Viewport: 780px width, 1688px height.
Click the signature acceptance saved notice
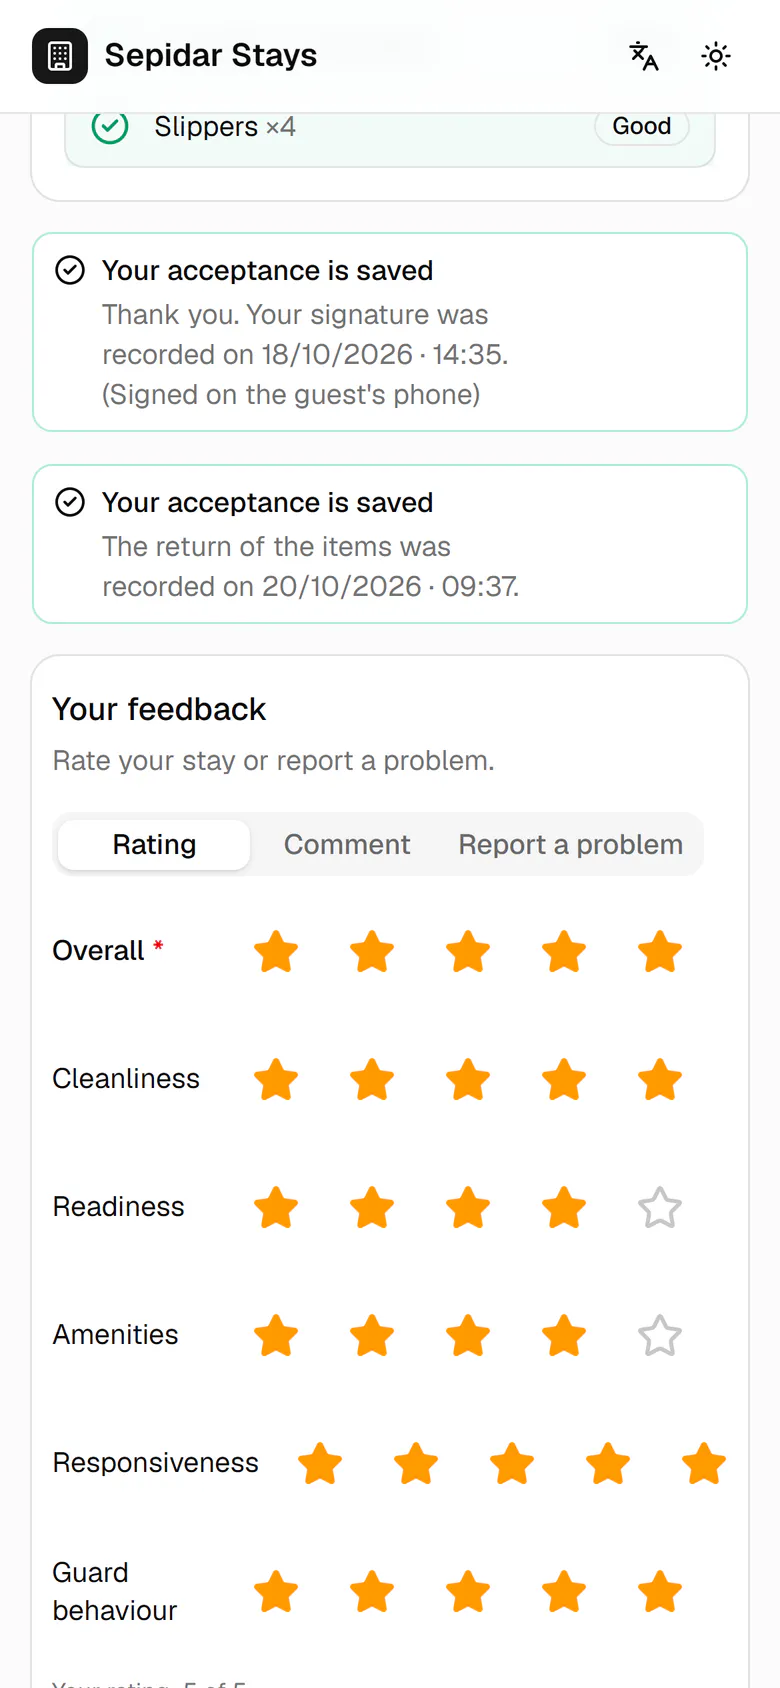(390, 332)
